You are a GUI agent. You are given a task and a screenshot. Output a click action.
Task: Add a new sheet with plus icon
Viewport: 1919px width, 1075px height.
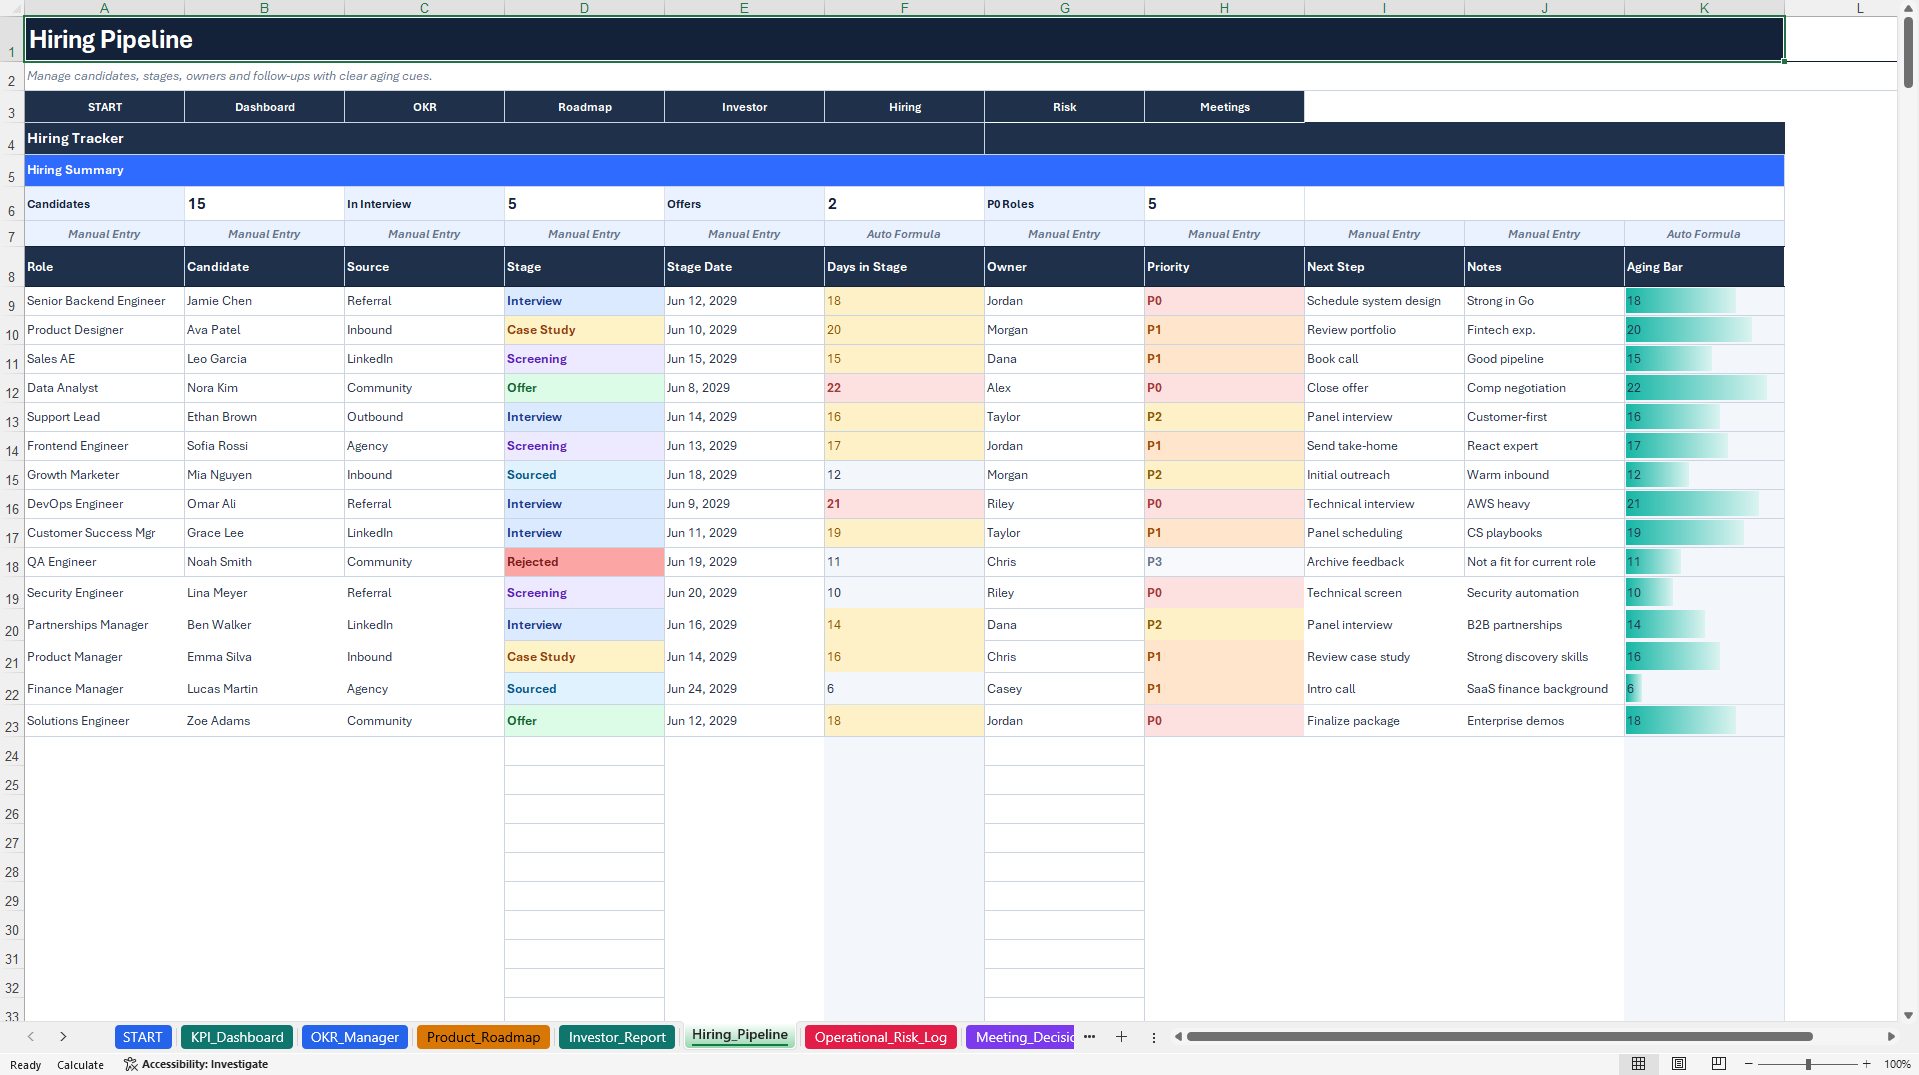pyautogui.click(x=1121, y=1037)
